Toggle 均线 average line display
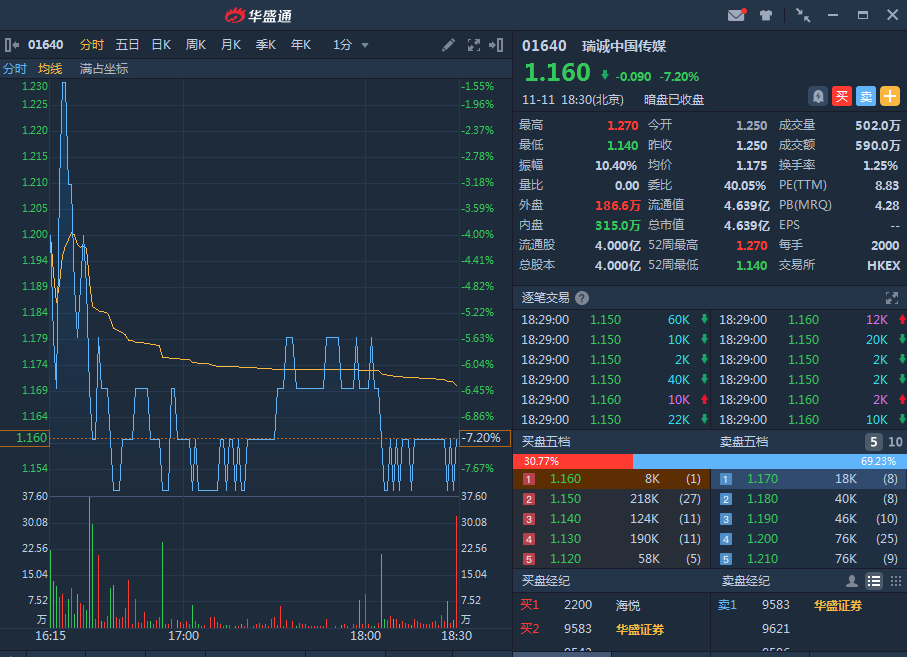907x657 pixels. [x=50, y=69]
